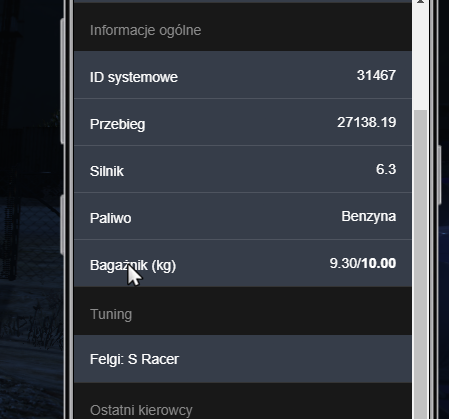Click the Ostatni kierowcy section header
Screen dimensions: 449x419
point(141,410)
